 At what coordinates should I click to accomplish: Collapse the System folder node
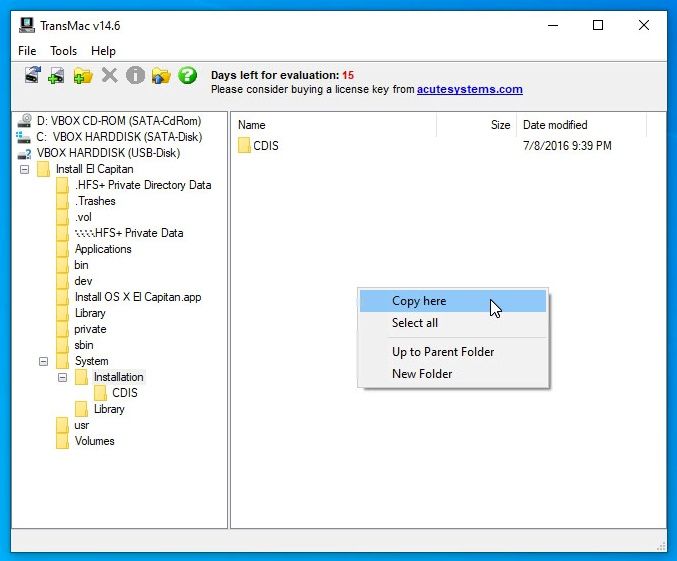pos(44,361)
